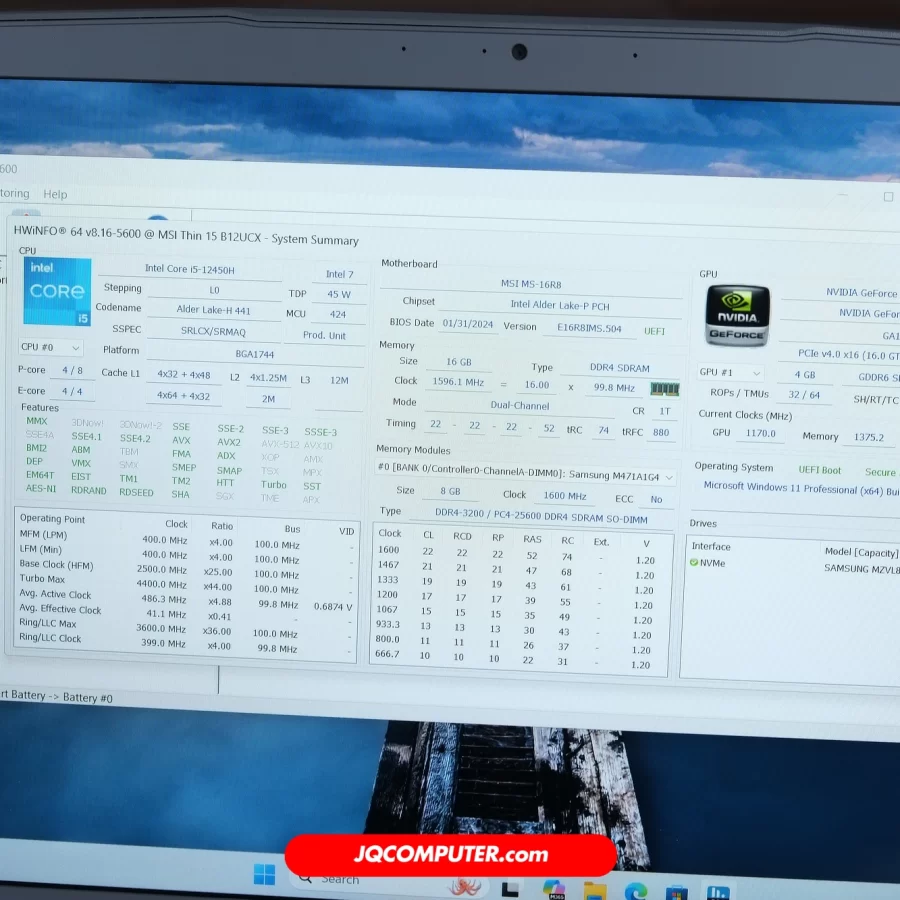Select the Battery #0 tree item

[x=88, y=697]
